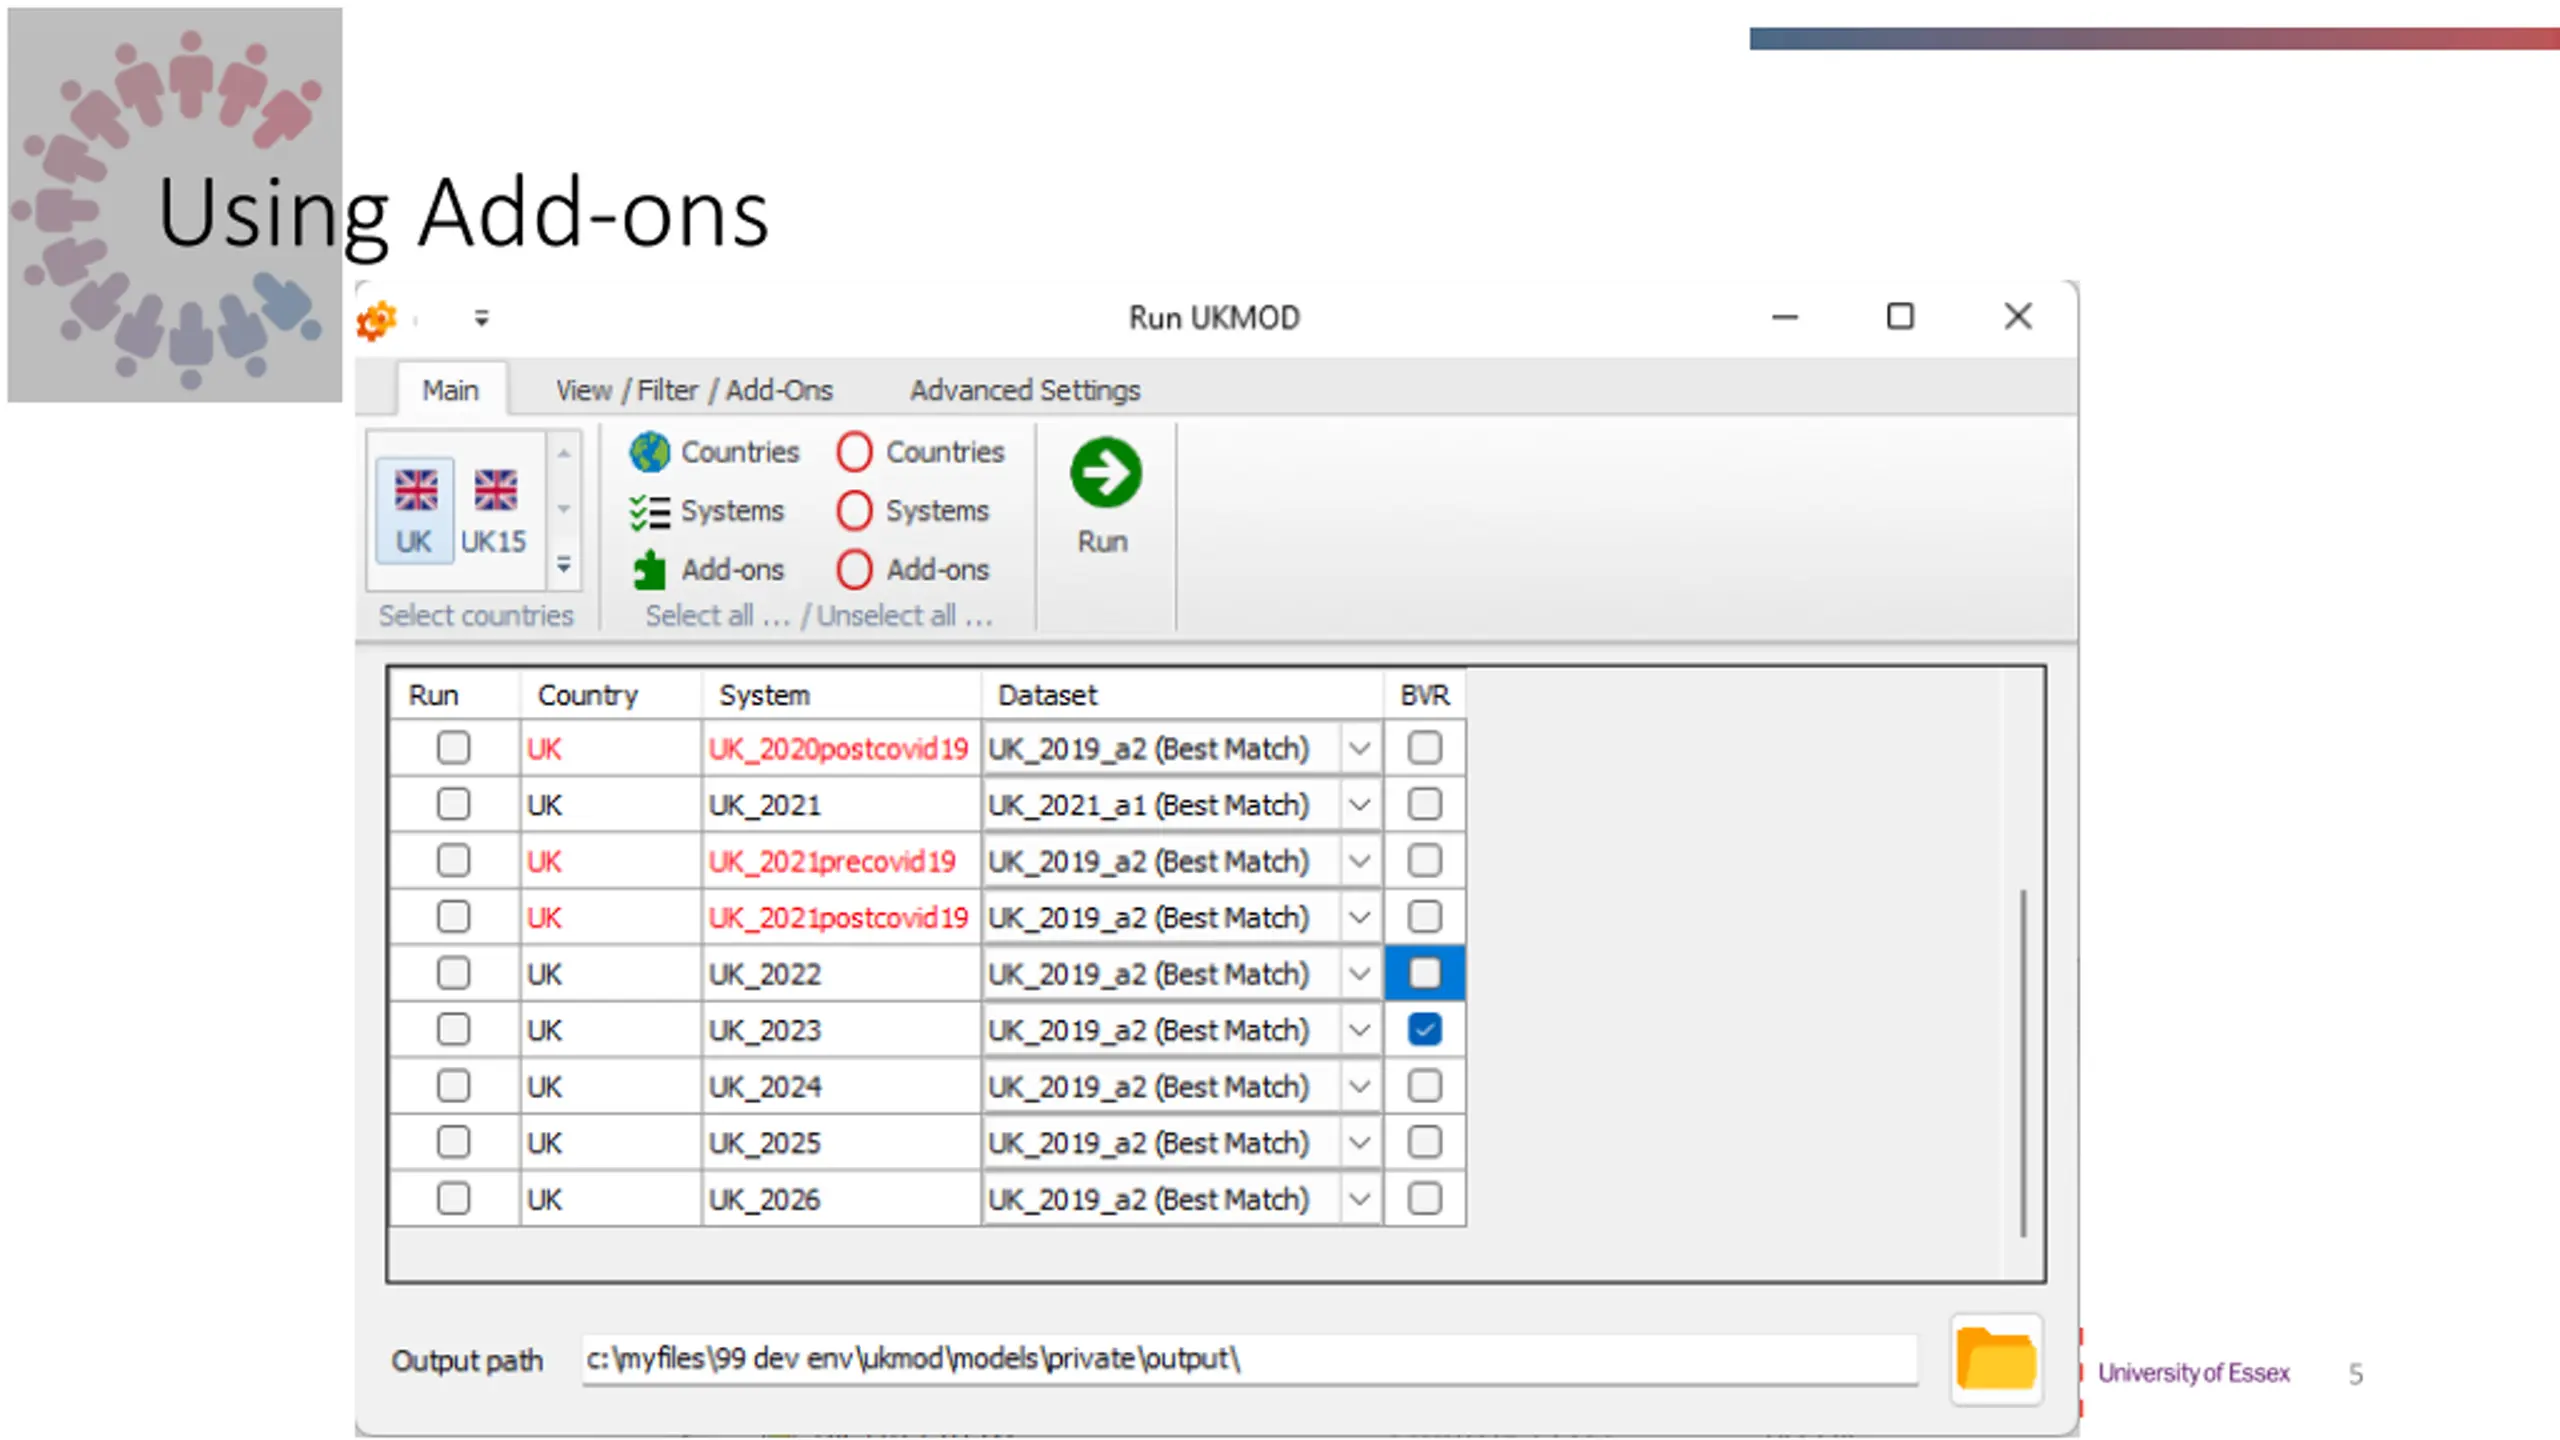2560x1440 pixels.
Task: Open the Advanced Settings tab
Action: (x=1025, y=390)
